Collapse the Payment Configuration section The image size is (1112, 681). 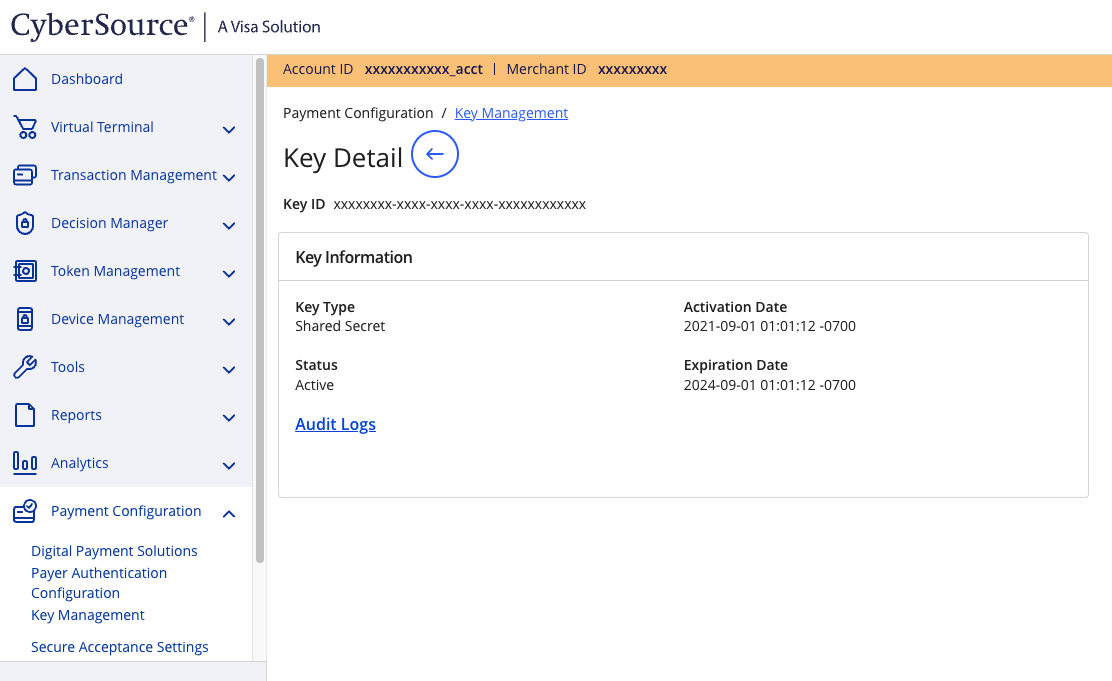click(229, 513)
